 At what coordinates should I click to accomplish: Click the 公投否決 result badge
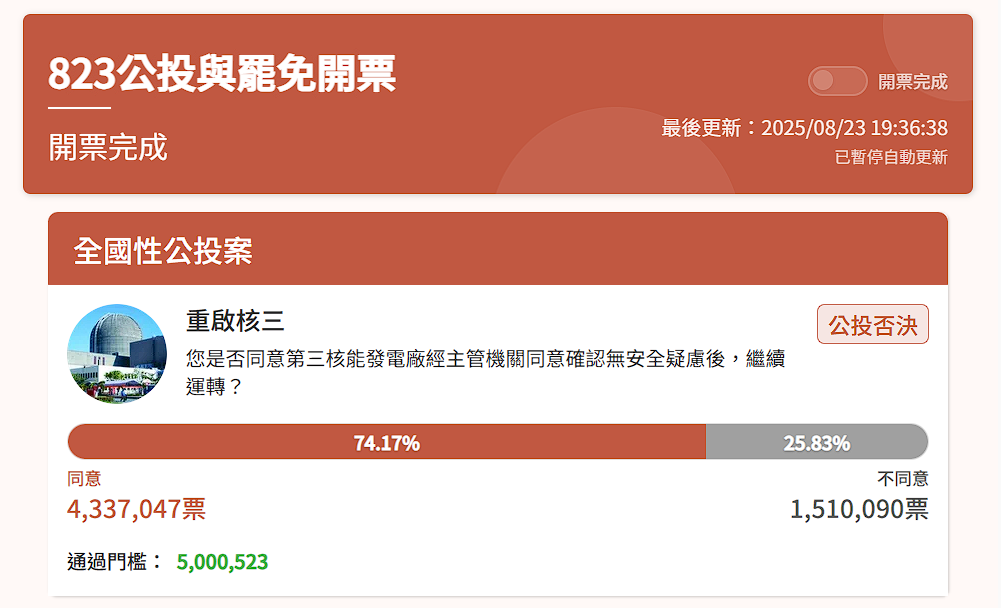872,324
